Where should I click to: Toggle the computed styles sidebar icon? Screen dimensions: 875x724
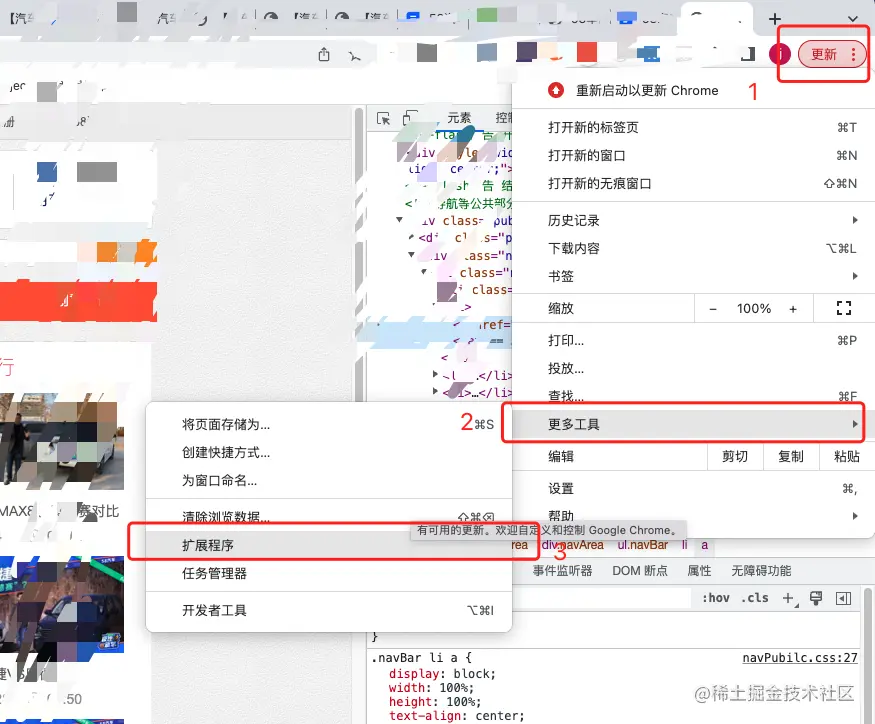point(843,598)
